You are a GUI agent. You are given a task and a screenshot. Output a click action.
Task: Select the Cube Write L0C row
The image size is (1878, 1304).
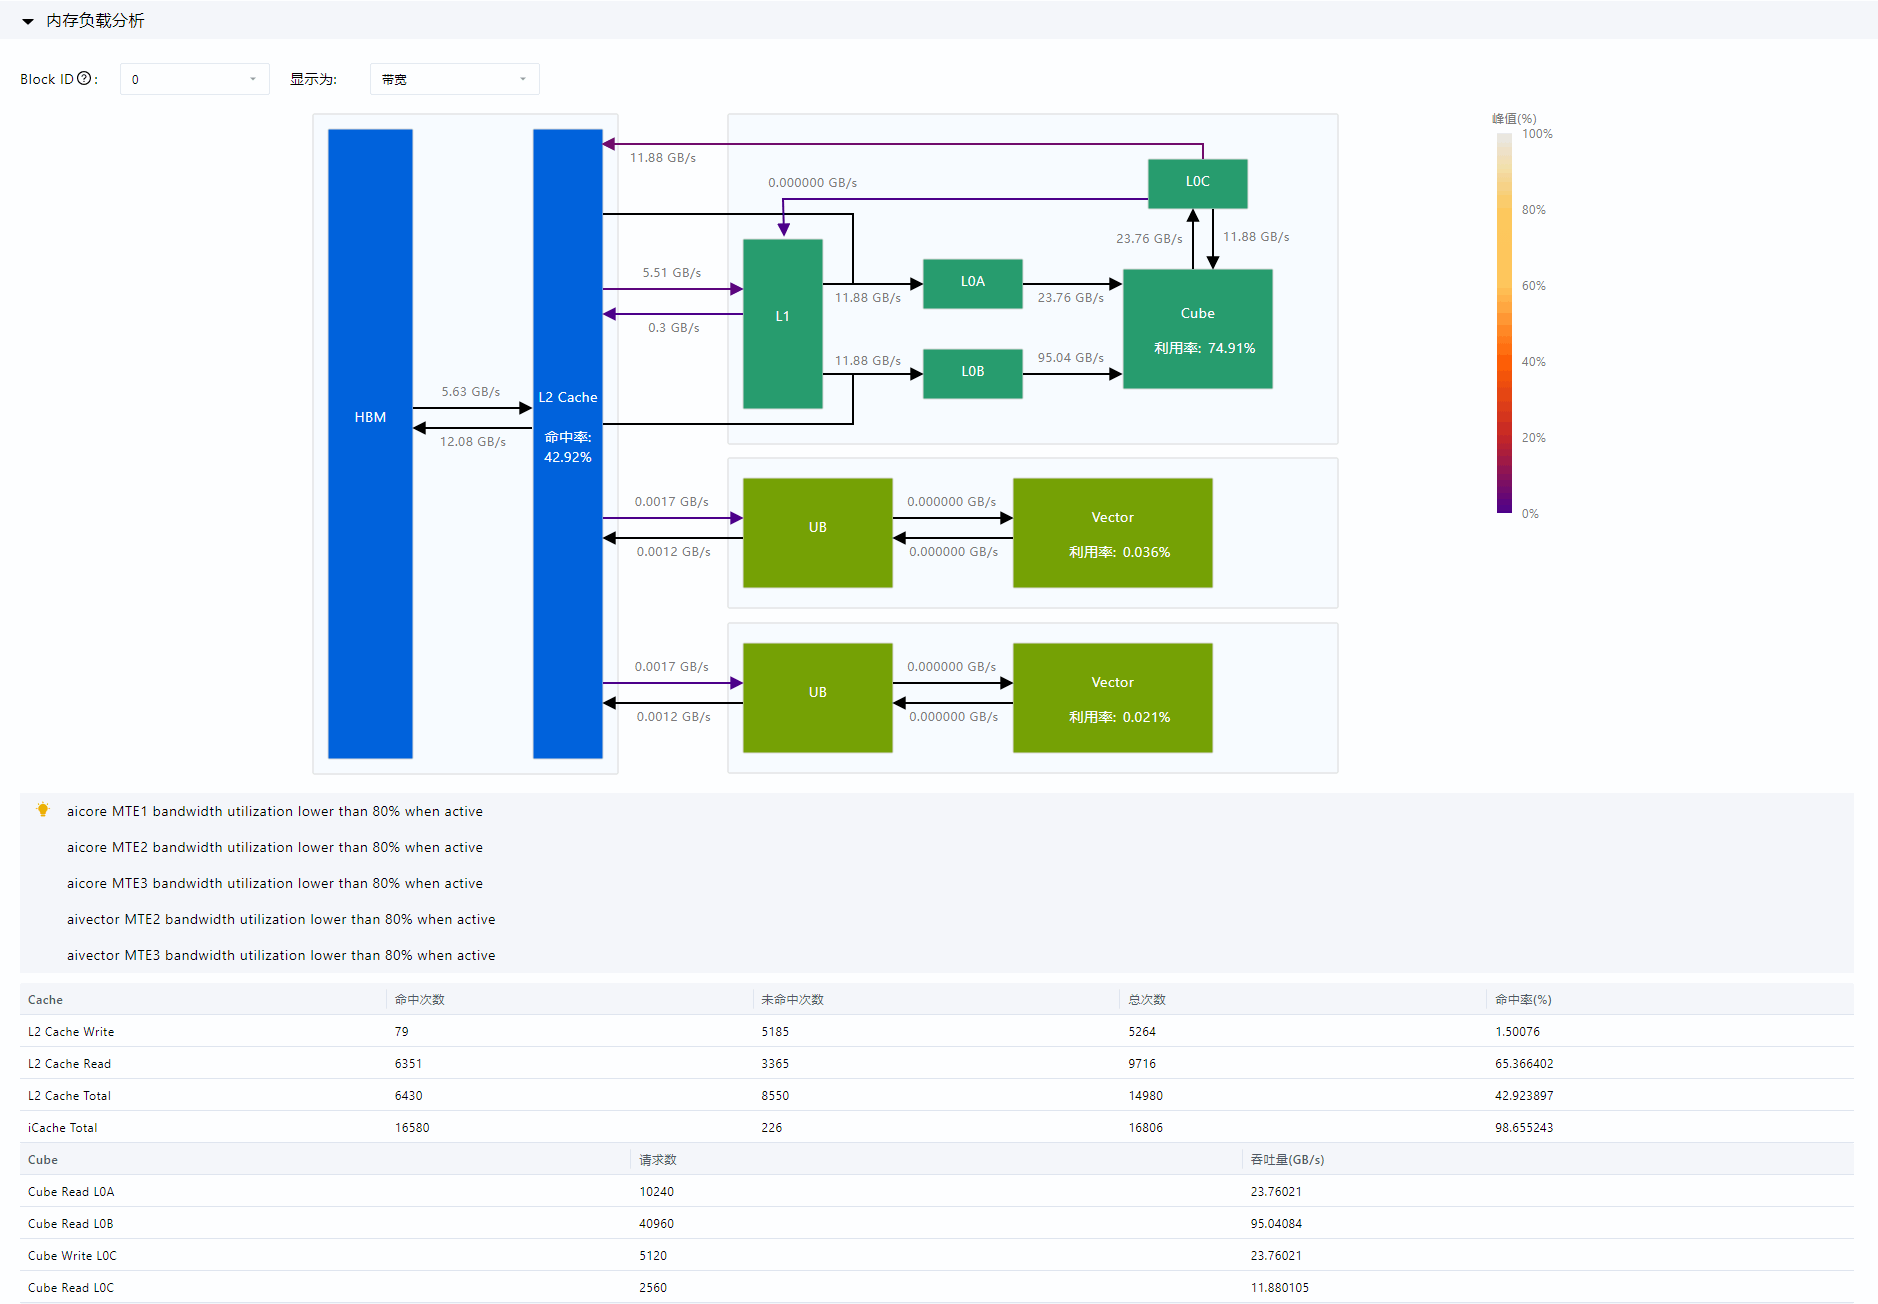point(937,1255)
